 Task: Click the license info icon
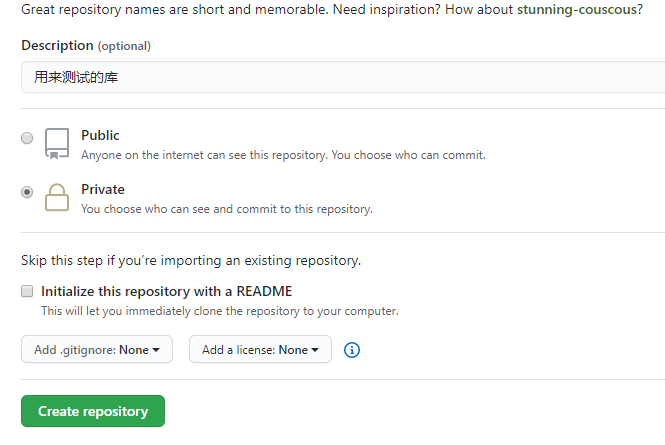[x=352, y=350]
